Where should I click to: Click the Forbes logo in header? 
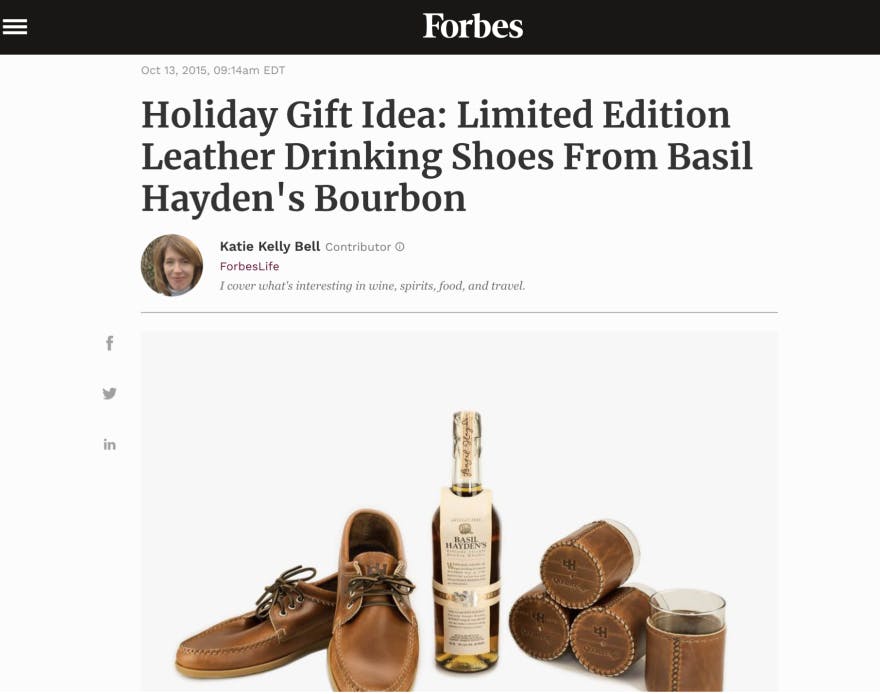pyautogui.click(x=473, y=26)
